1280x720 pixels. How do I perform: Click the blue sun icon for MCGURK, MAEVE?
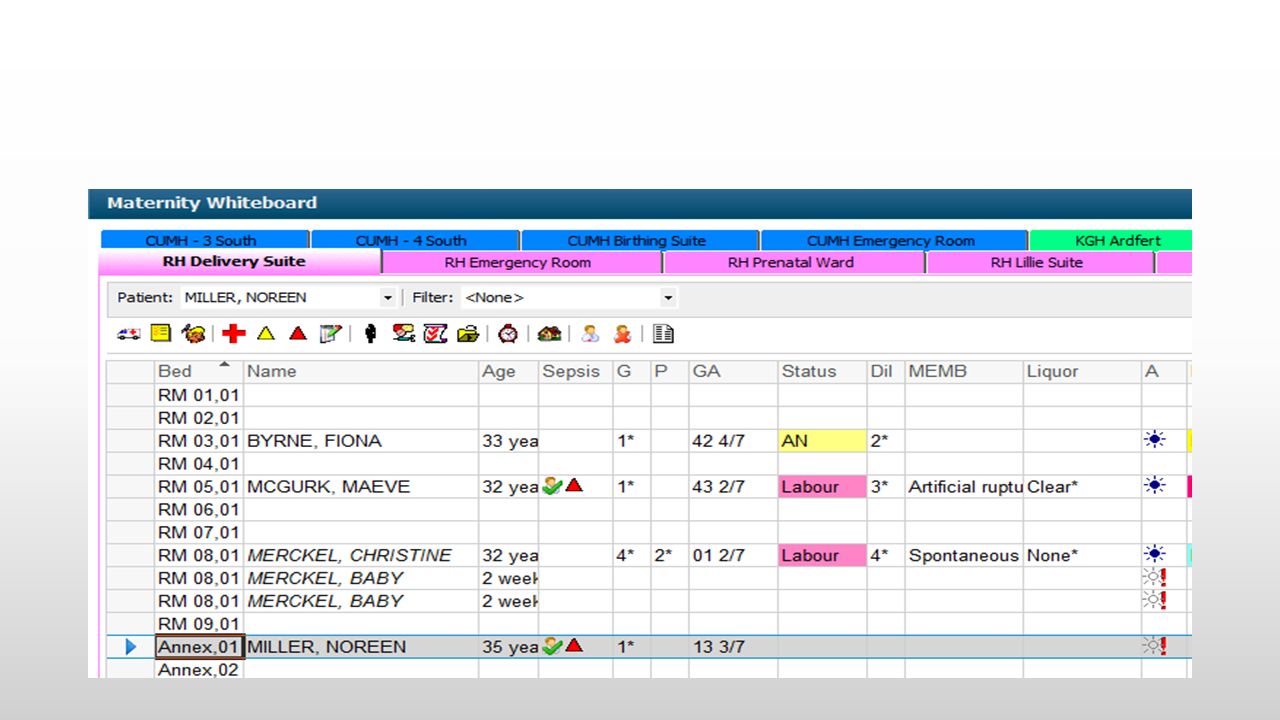(1155, 486)
